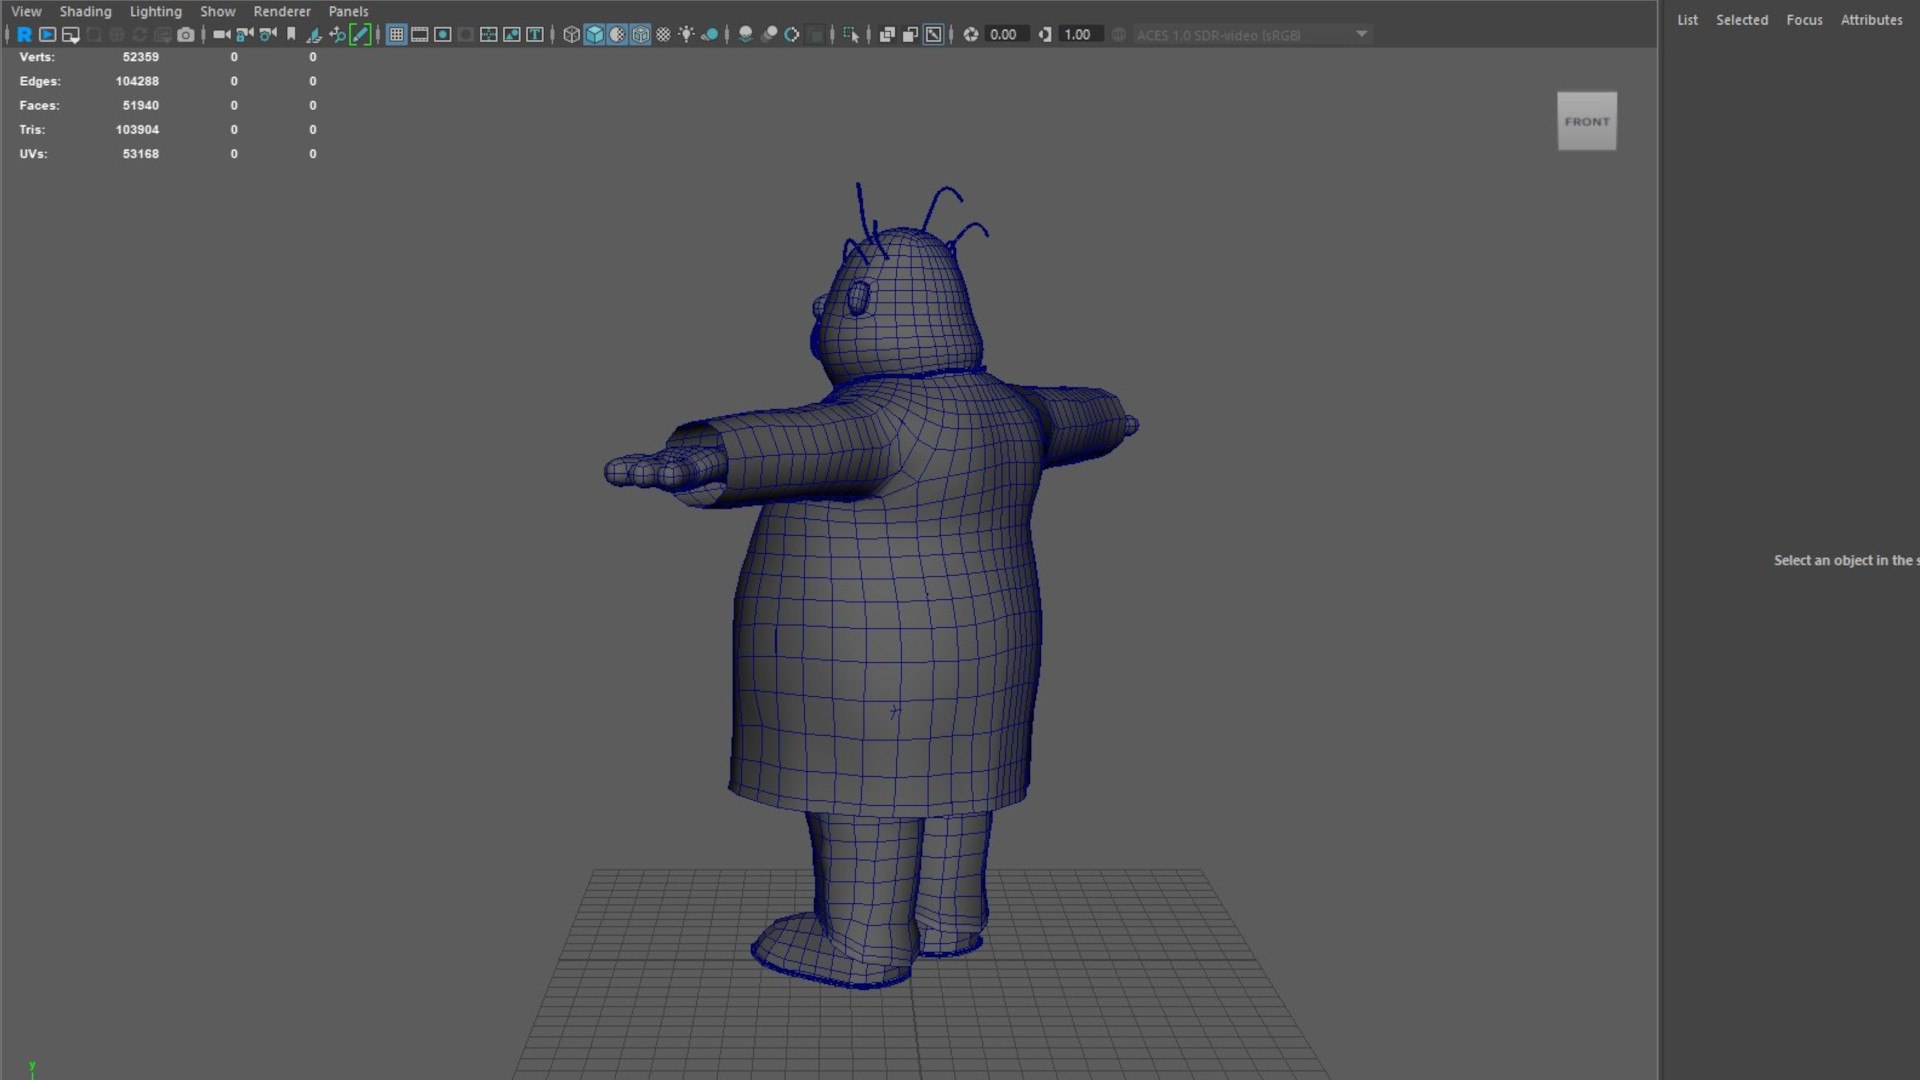Screen dimensions: 1920x1080
Task: Open the Show panel menu
Action: click(217, 11)
